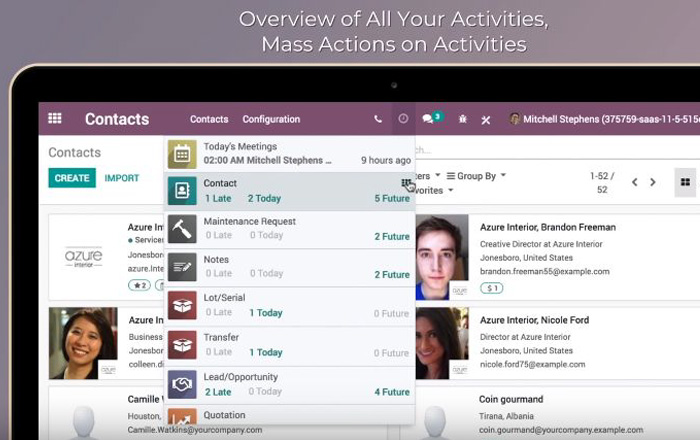
Task: Click the search input field
Action: click(x=557, y=150)
